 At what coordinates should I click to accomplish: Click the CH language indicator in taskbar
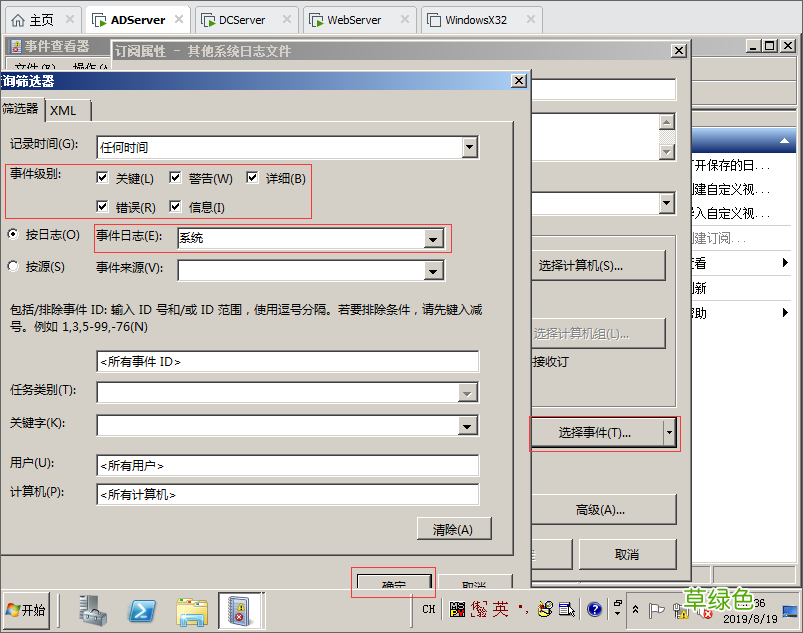(428, 609)
